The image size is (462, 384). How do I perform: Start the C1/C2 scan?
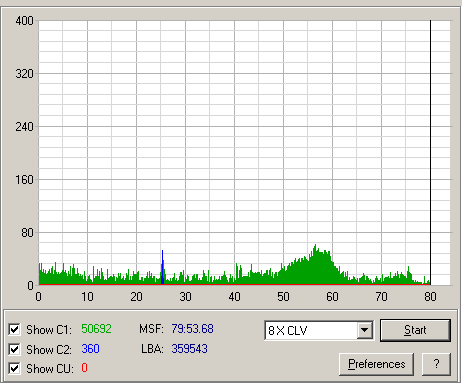click(x=415, y=330)
